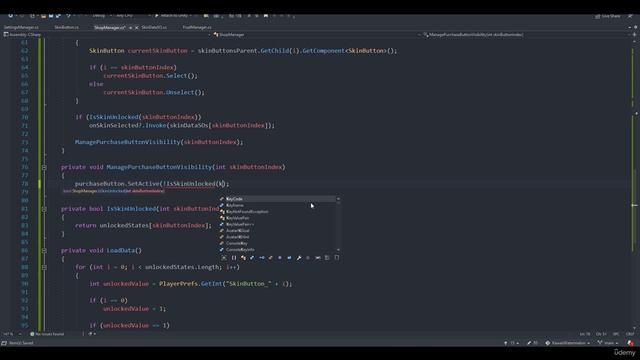This screenshot has height=360, width=640.
Task: Open the SkinDataSO.cs tab
Action: point(154,27)
